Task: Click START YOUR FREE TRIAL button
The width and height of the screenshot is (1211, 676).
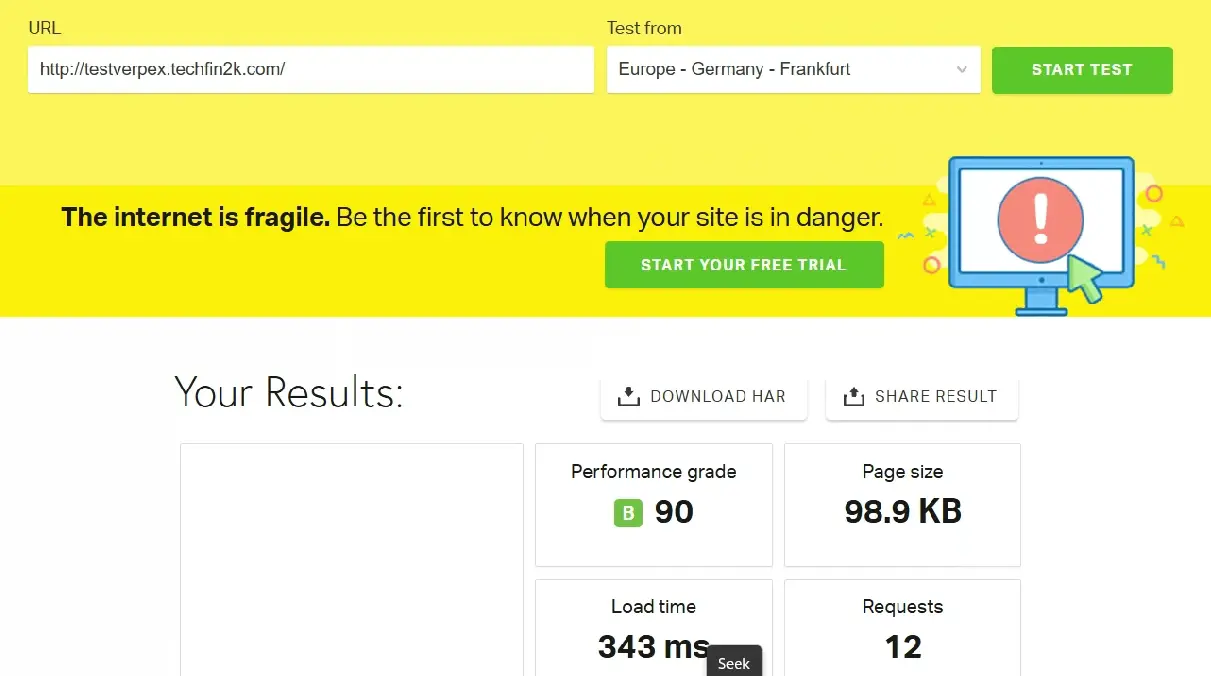Action: point(744,265)
